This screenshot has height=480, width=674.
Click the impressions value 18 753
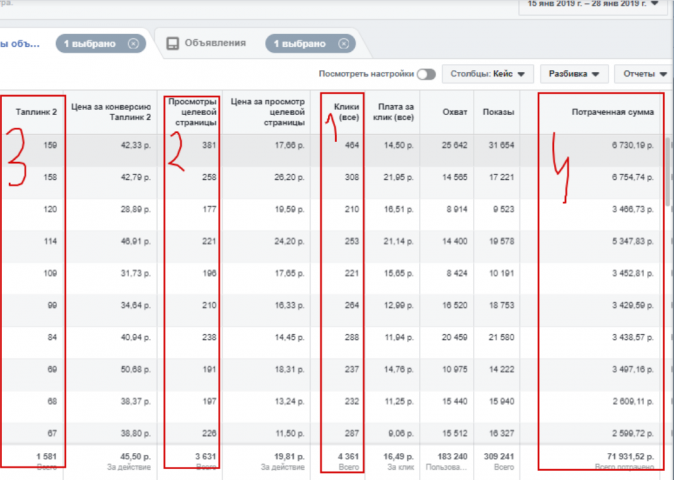point(501,306)
